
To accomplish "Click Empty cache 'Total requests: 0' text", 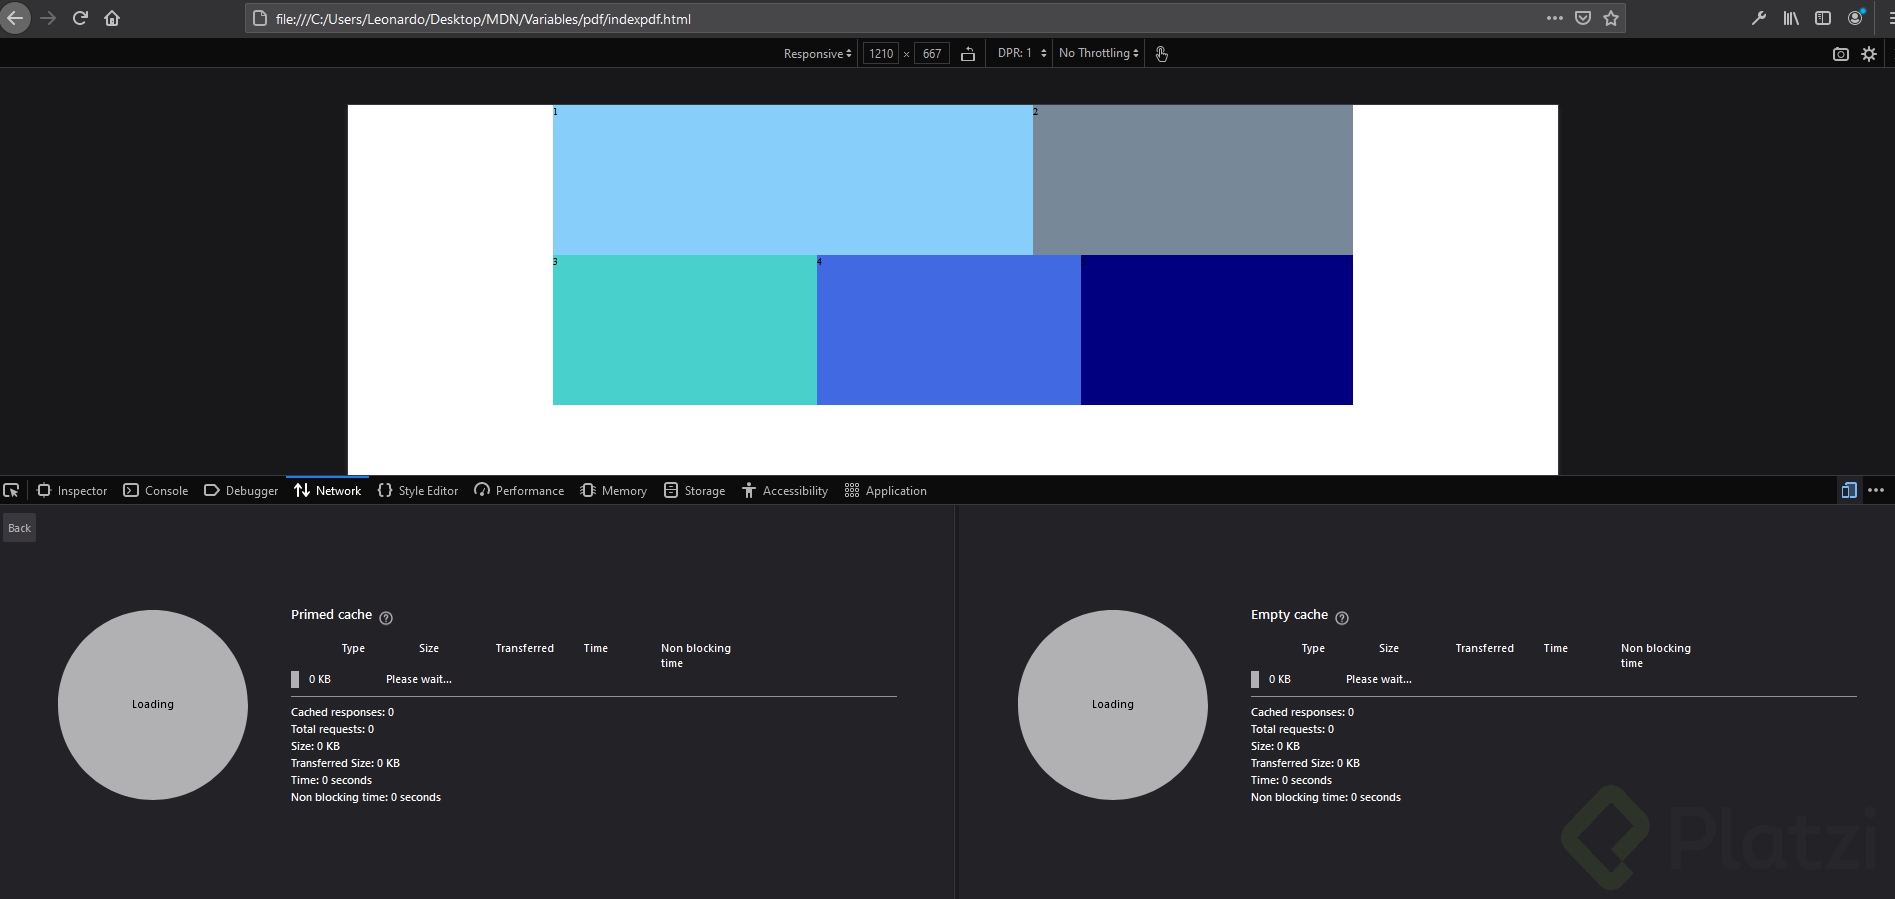I will click(x=1292, y=729).
